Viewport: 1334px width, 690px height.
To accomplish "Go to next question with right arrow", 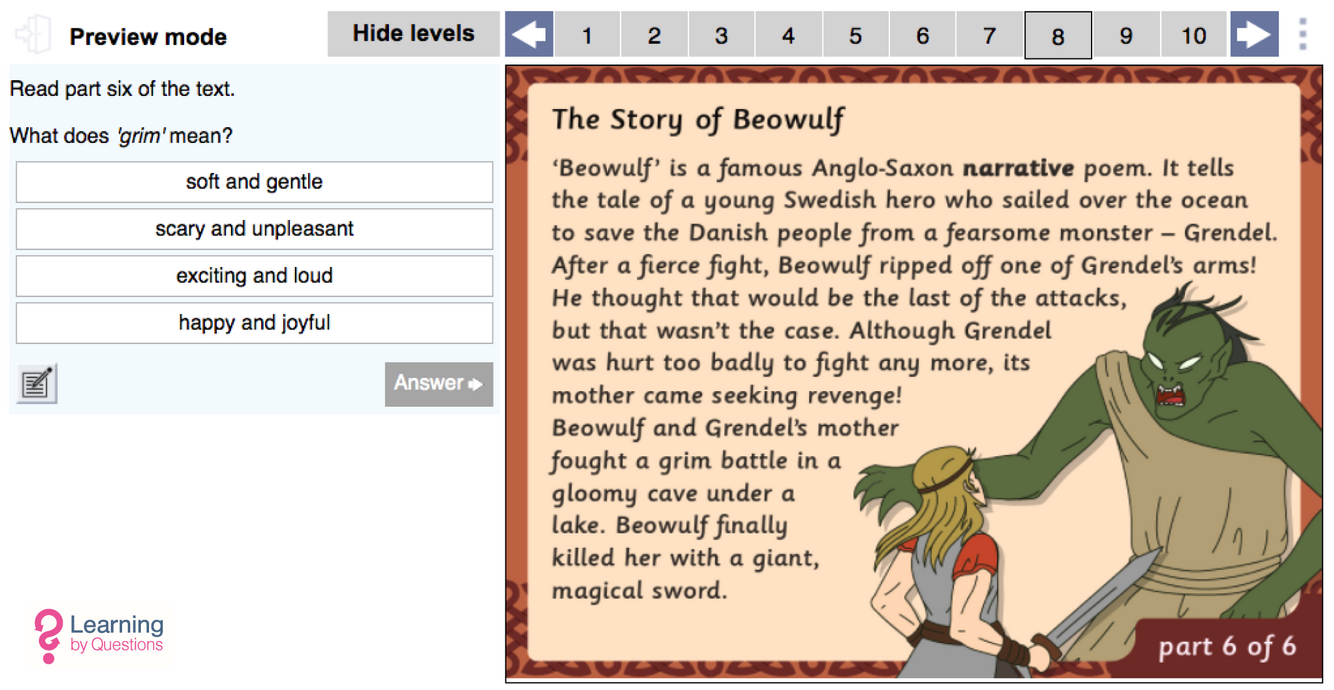I will 1254,35.
